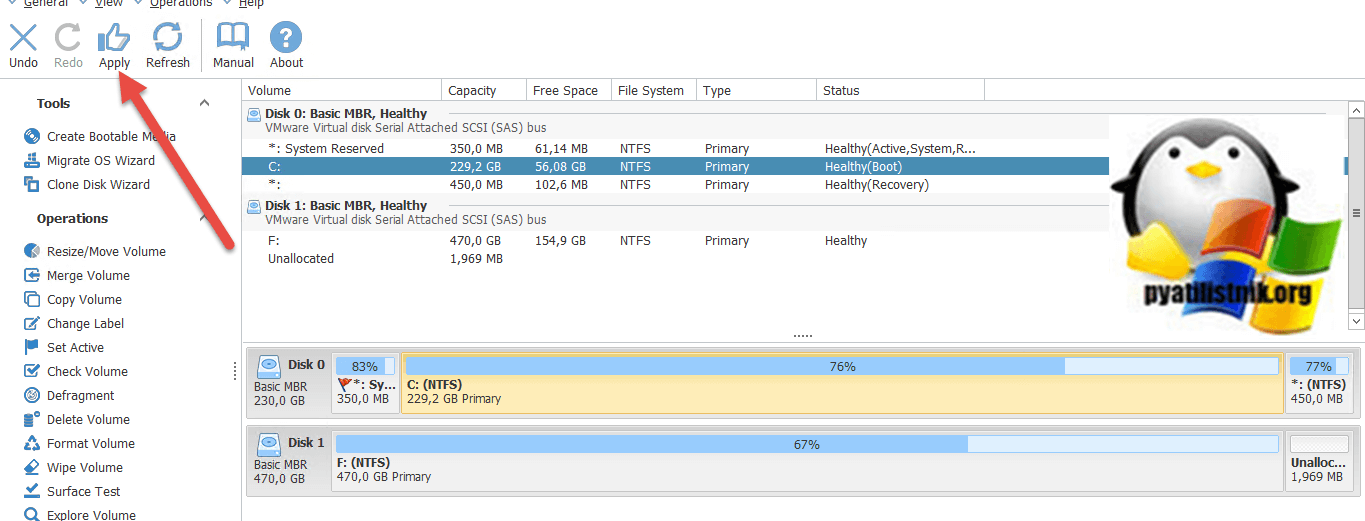Select the Wipe Volume operation
The height and width of the screenshot is (521, 1365).
point(73,468)
